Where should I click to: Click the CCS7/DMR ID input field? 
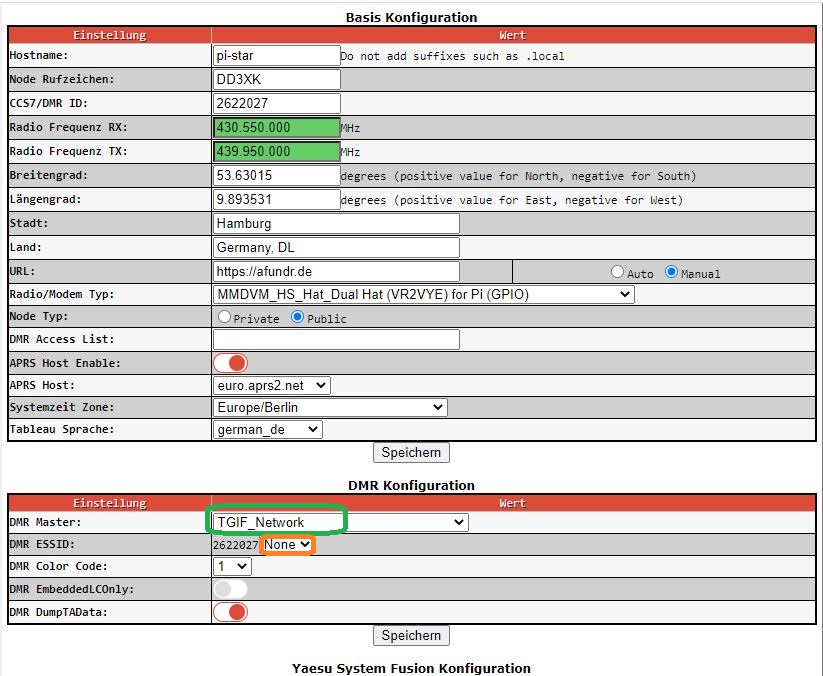[277, 103]
